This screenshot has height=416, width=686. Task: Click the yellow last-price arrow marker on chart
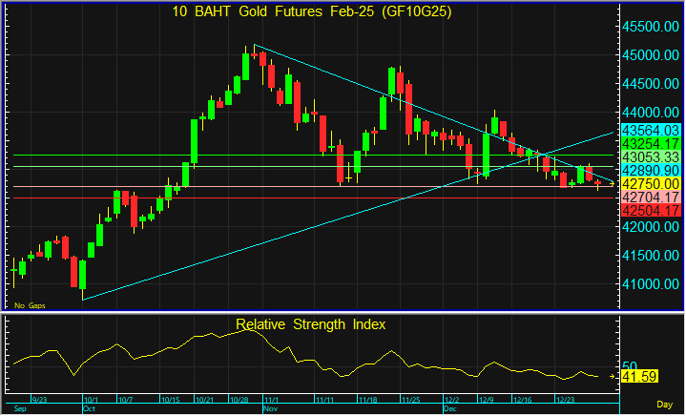612,183
